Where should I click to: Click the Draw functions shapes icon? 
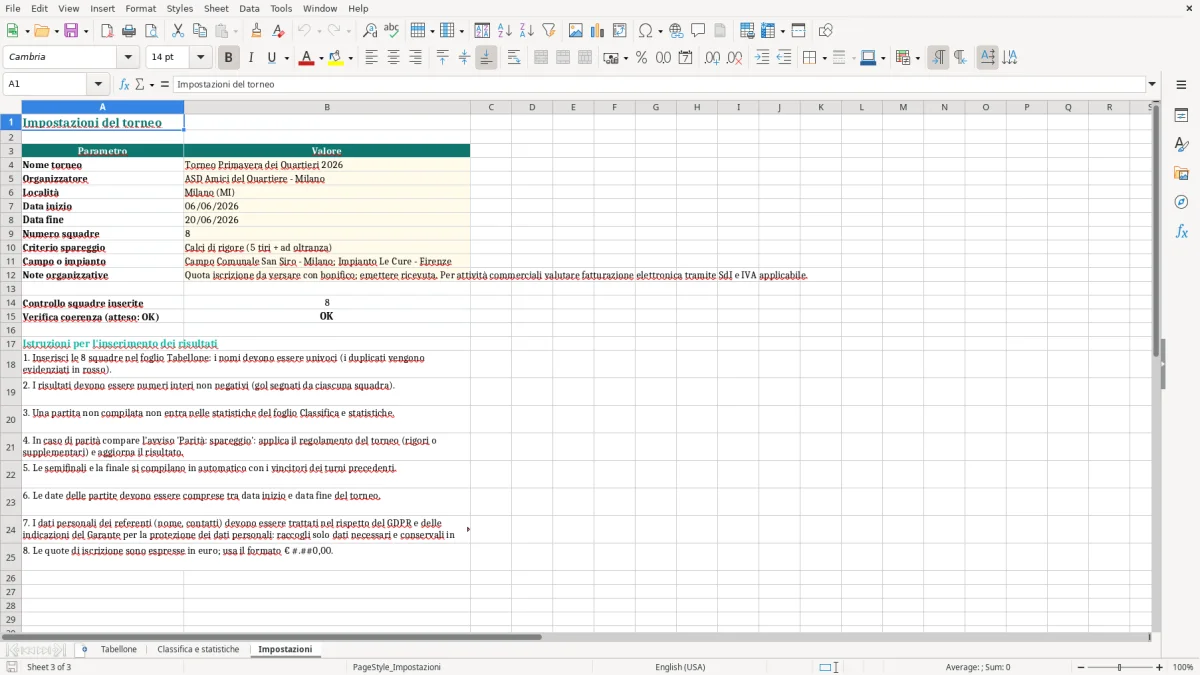point(826,31)
